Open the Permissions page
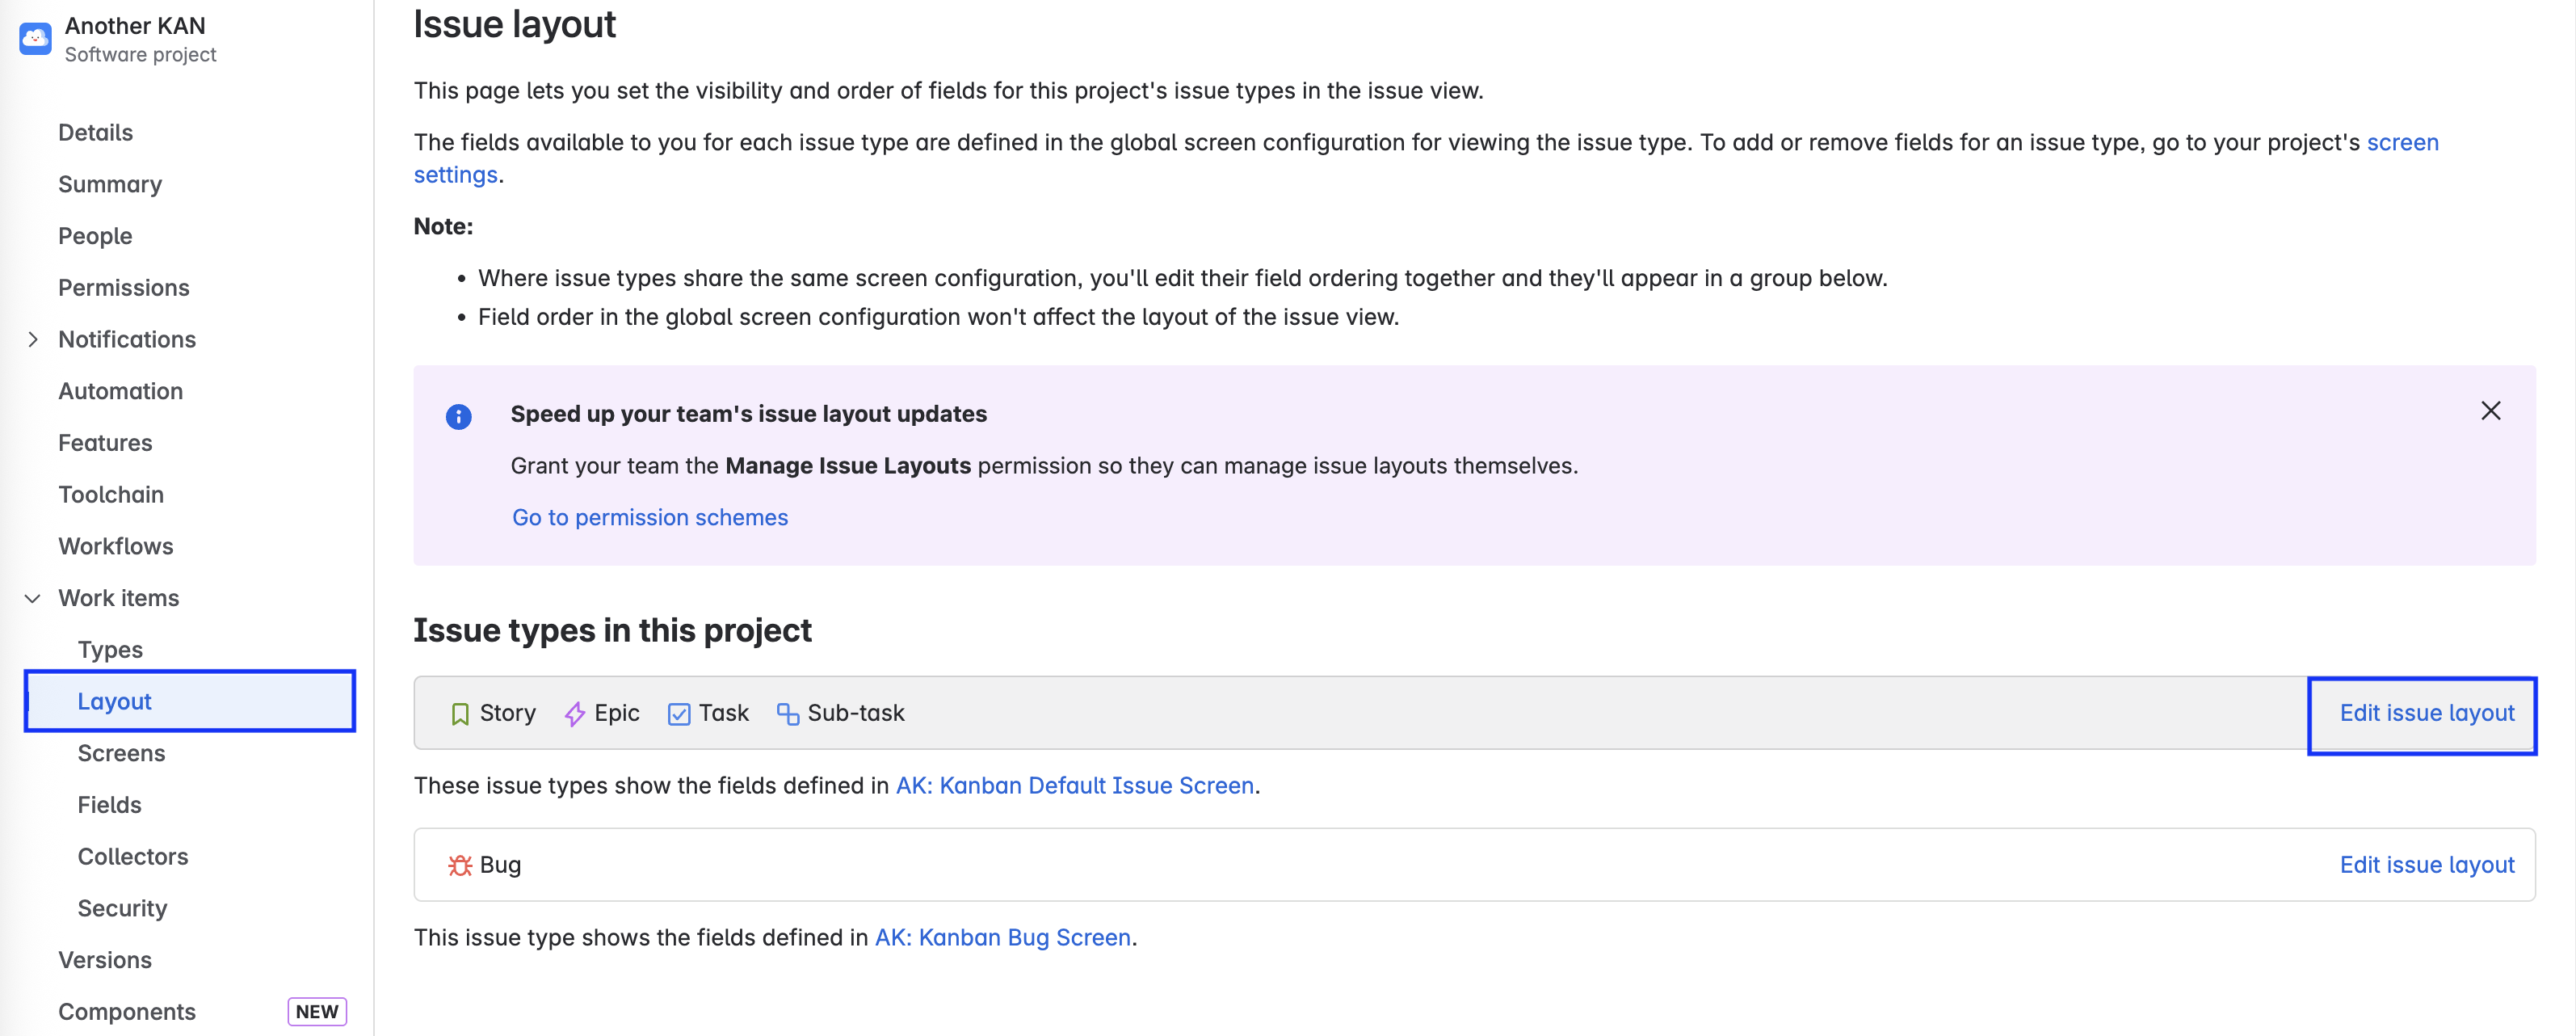Viewport: 2576px width, 1036px height. (x=124, y=288)
